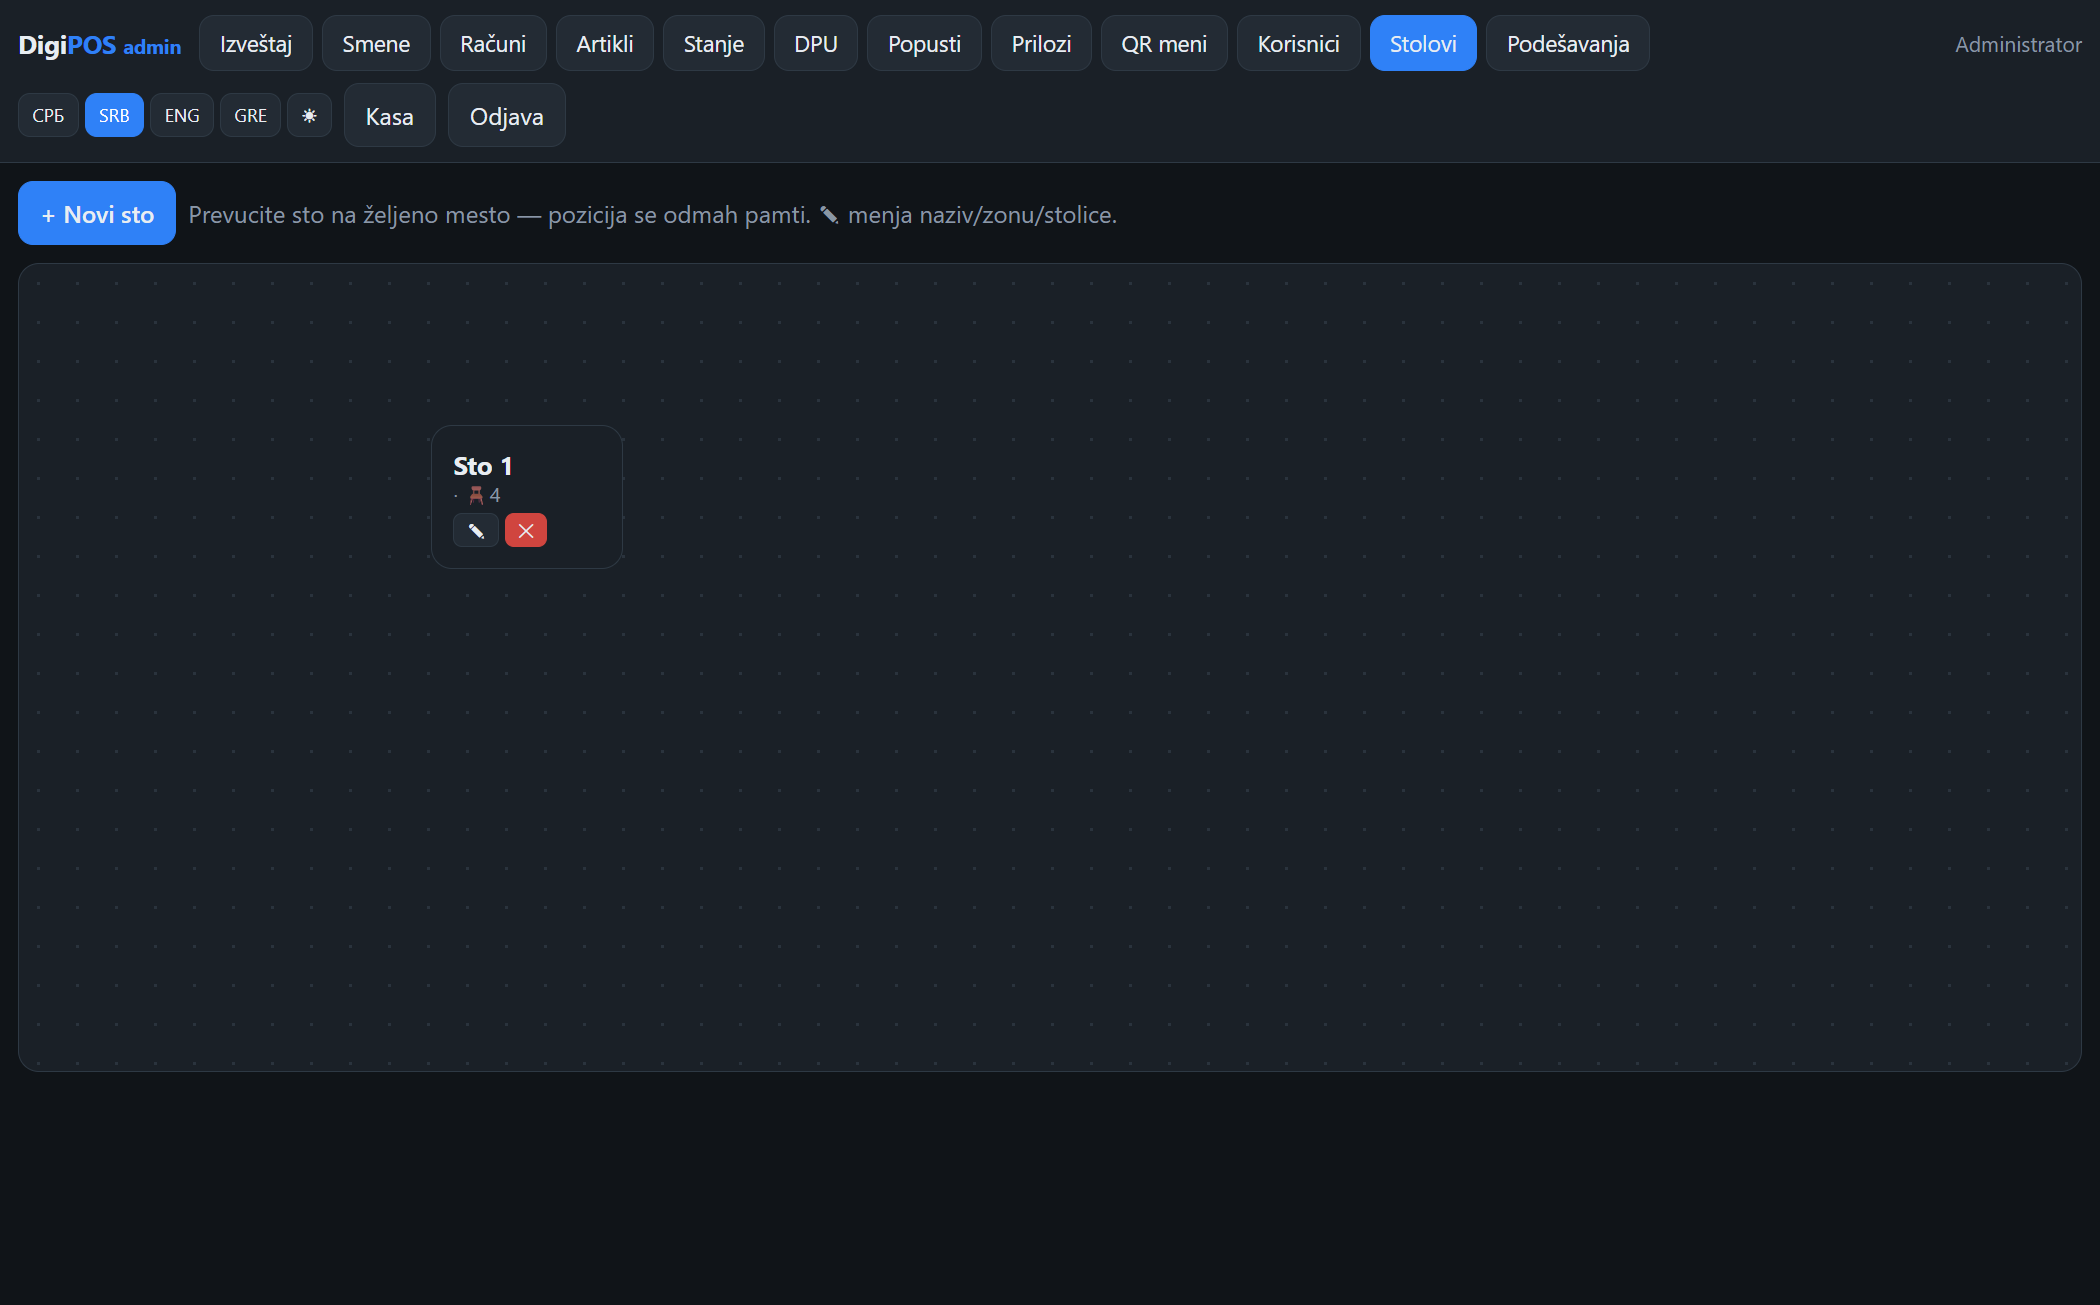
Task: Open the Izveštaj tab
Action: (256, 43)
